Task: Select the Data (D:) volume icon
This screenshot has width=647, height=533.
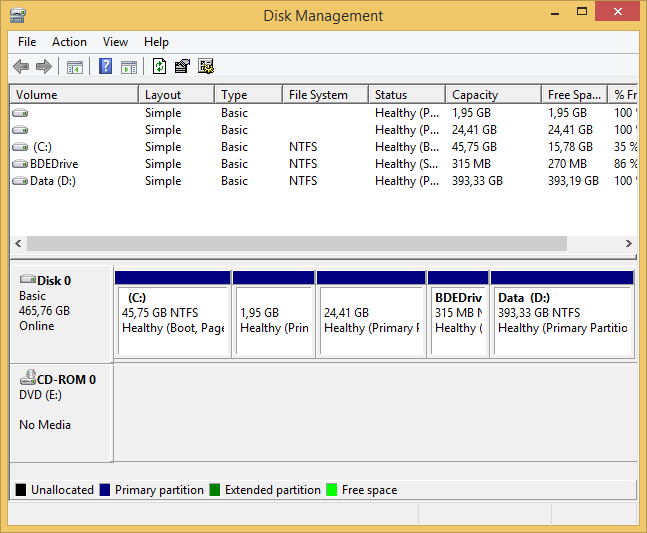Action: point(20,181)
